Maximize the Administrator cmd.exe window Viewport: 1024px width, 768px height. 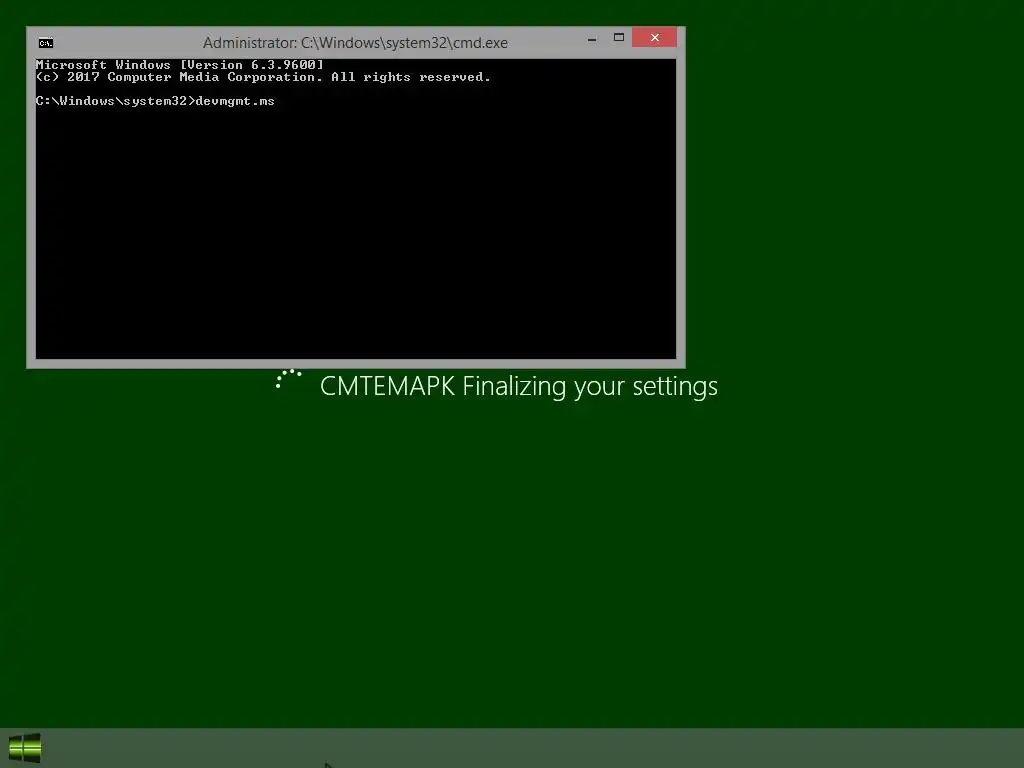coord(618,38)
